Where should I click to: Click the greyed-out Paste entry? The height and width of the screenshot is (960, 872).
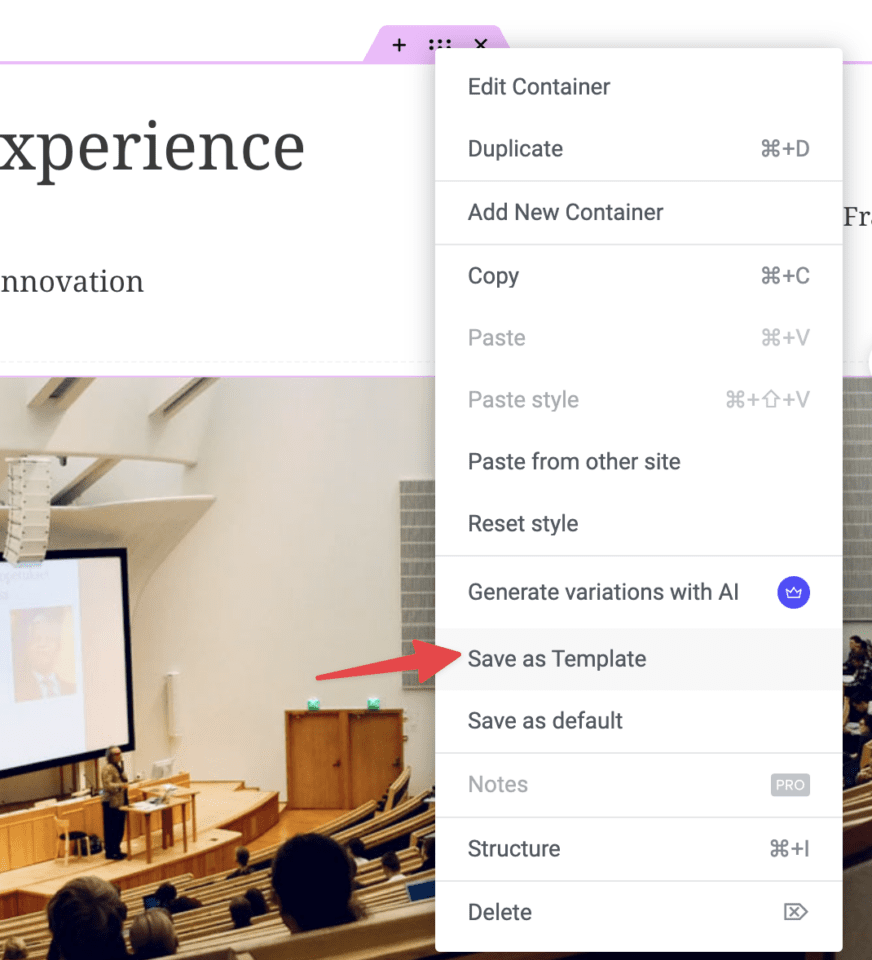click(496, 338)
